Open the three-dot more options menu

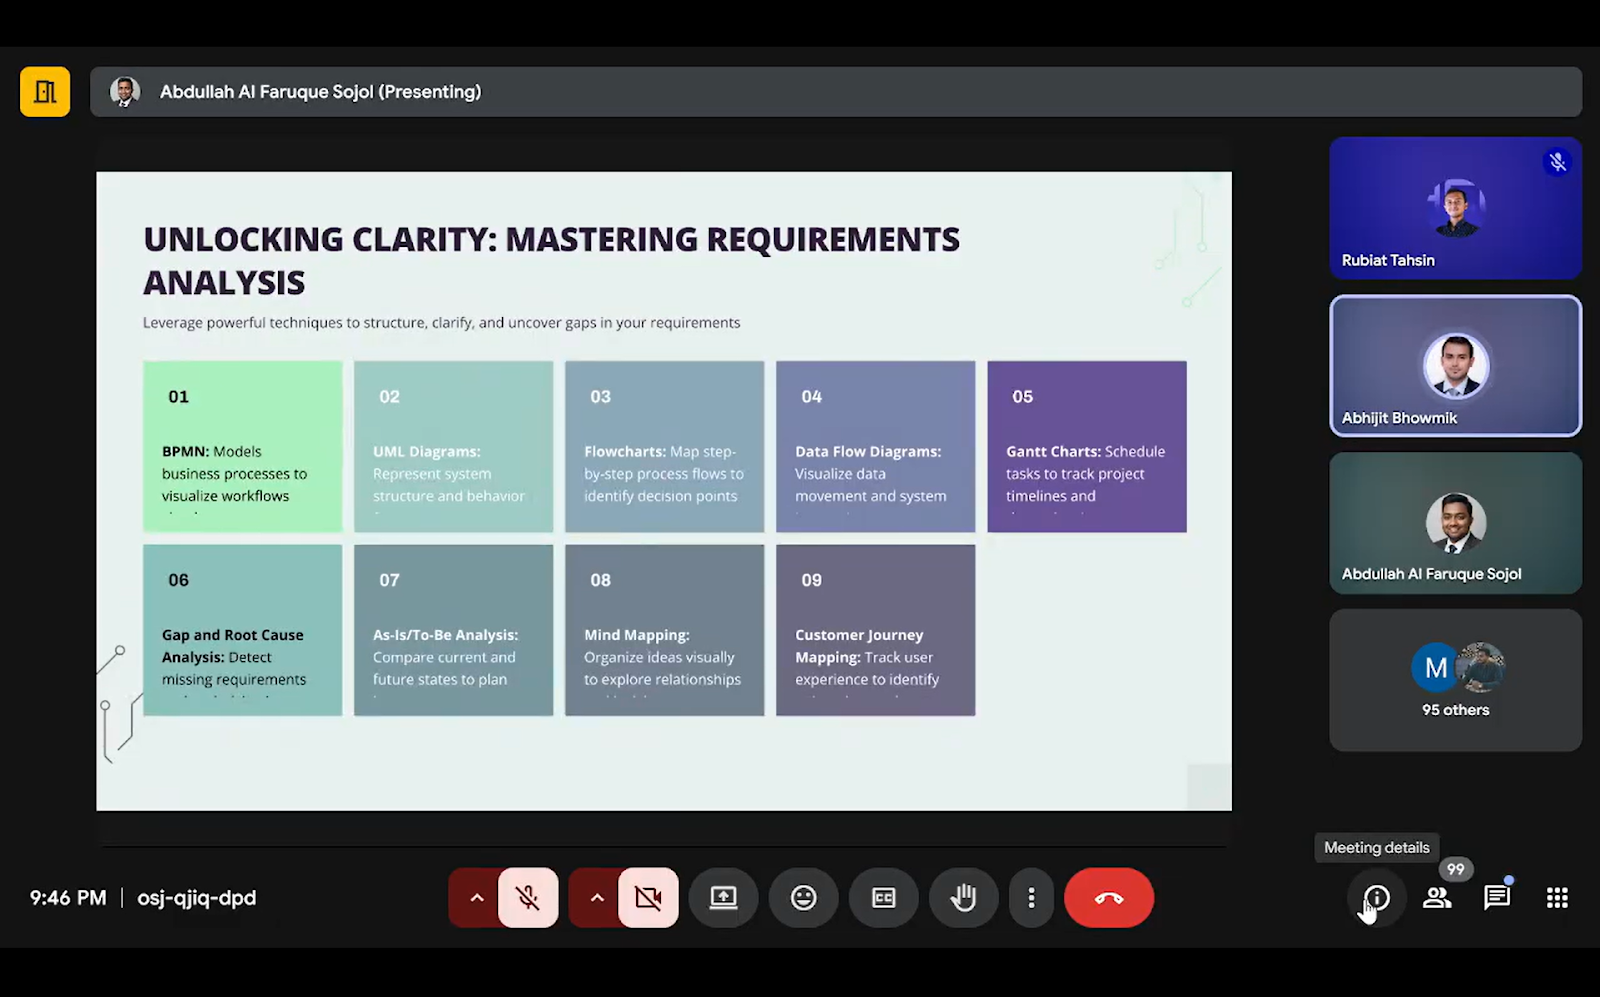(1031, 898)
